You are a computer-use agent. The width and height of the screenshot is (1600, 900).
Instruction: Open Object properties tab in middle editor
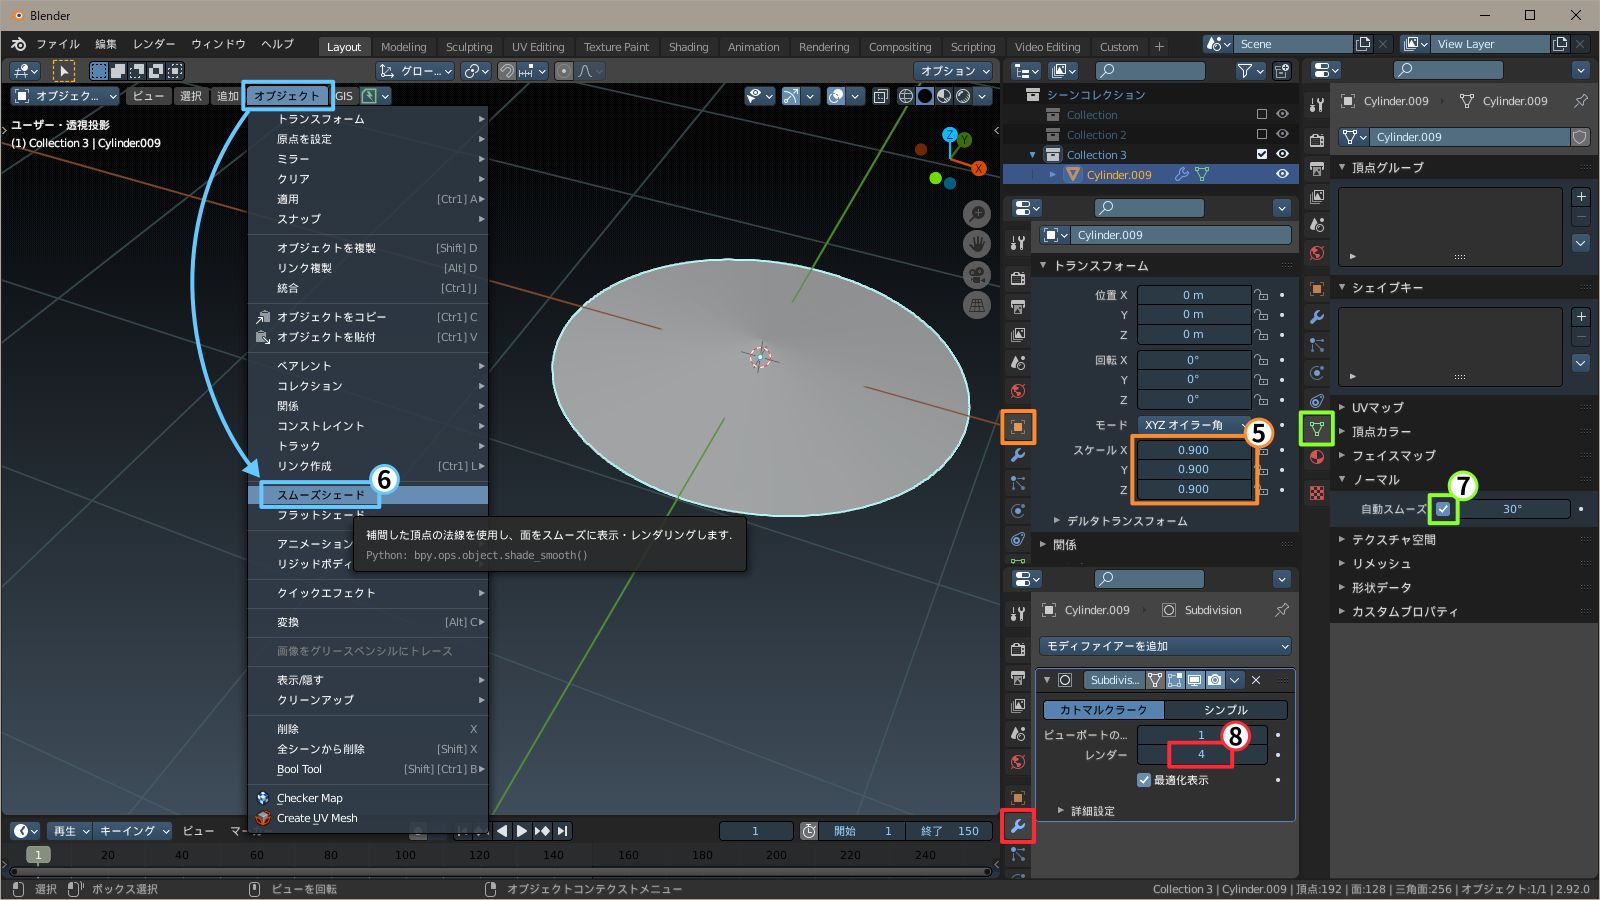pos(1018,427)
